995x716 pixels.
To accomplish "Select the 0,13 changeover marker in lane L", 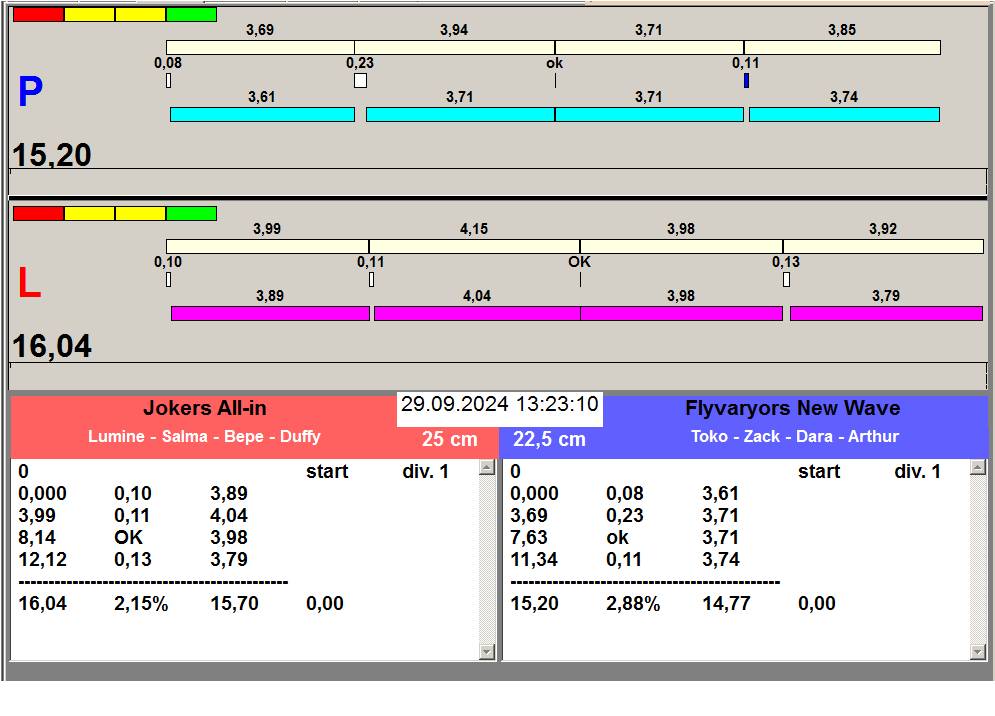I will pyautogui.click(x=786, y=280).
